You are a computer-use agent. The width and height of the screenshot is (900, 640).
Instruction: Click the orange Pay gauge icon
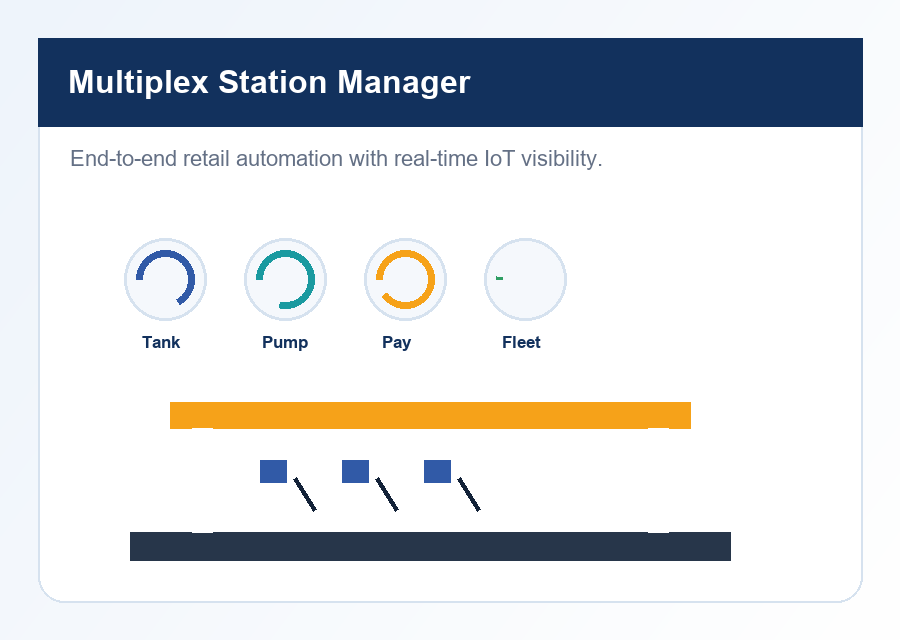[405, 280]
